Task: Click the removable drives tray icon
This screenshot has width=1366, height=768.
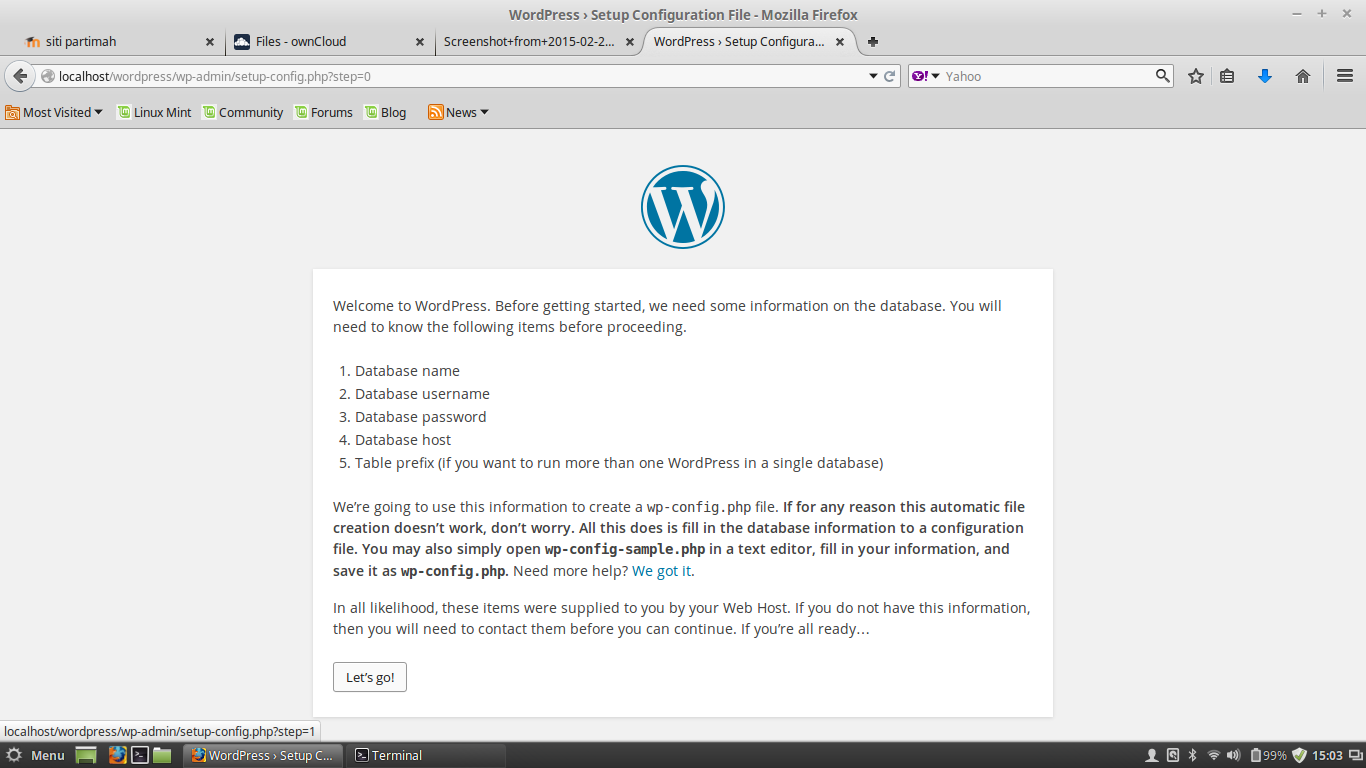Action: (1173, 755)
